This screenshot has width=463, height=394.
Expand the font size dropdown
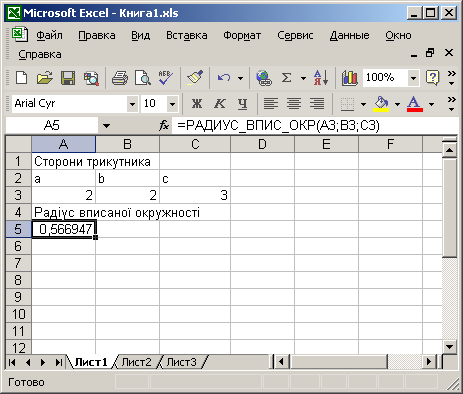coord(172,104)
